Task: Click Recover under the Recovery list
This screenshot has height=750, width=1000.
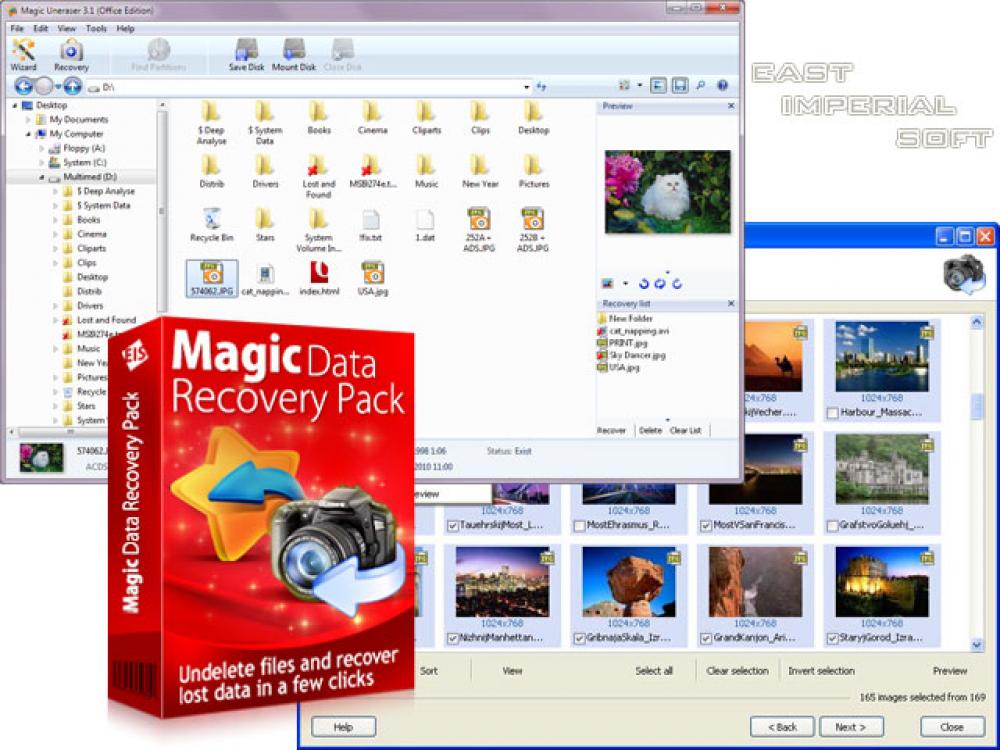Action: (613, 430)
